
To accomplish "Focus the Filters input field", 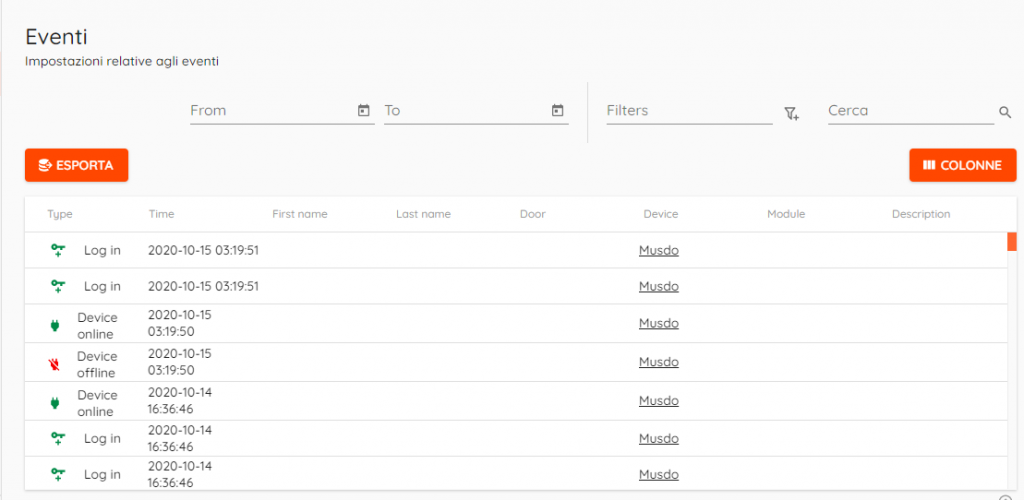I will pyautogui.click(x=690, y=110).
